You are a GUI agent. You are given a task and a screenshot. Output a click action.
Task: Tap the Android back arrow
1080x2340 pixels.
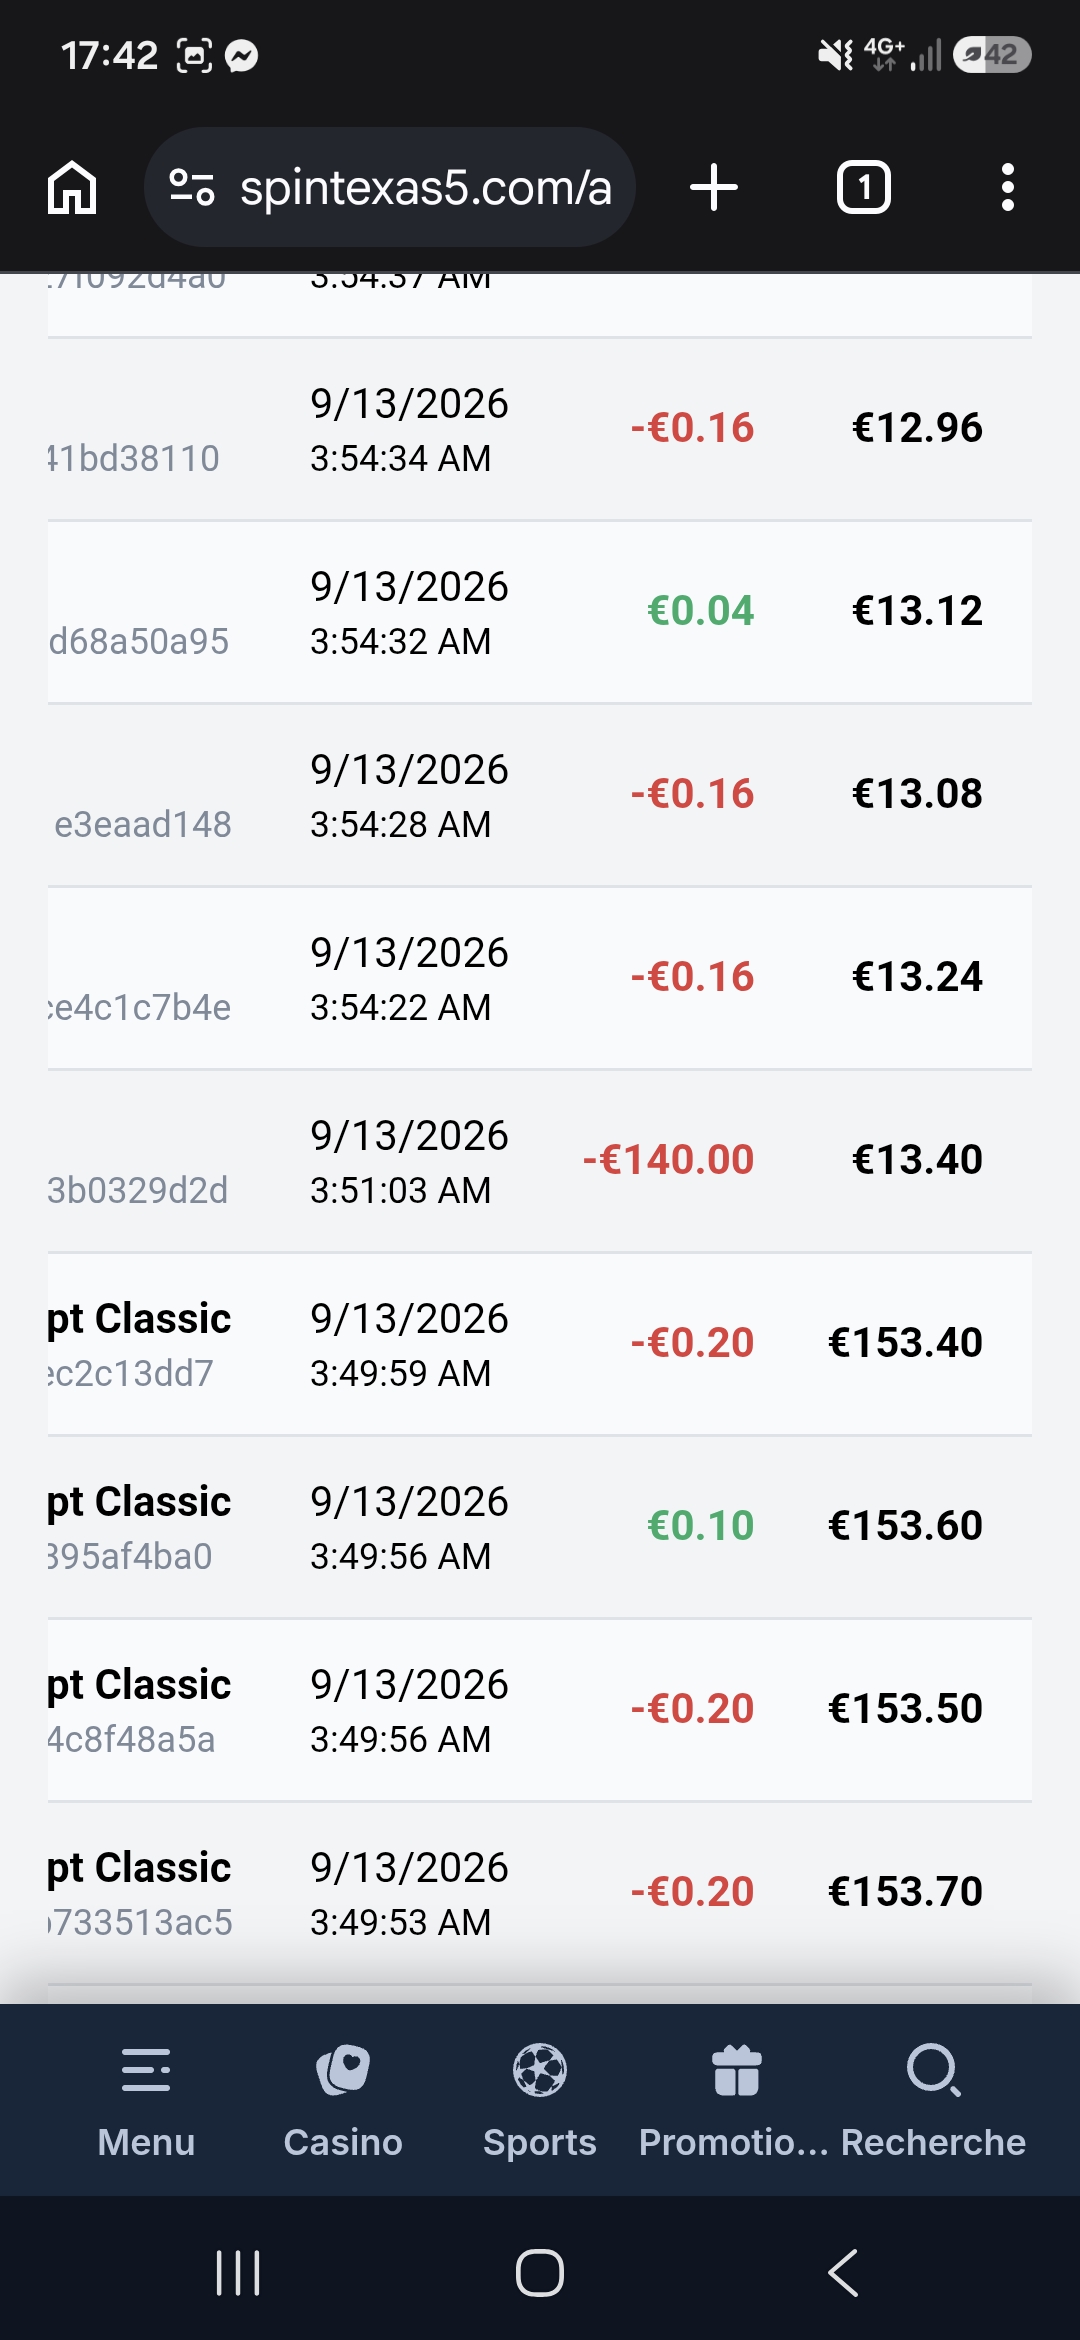point(843,2273)
